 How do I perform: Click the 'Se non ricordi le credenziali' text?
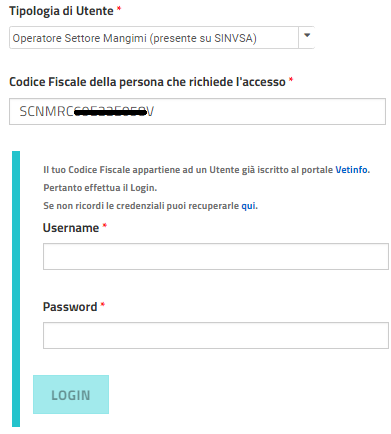[141, 206]
